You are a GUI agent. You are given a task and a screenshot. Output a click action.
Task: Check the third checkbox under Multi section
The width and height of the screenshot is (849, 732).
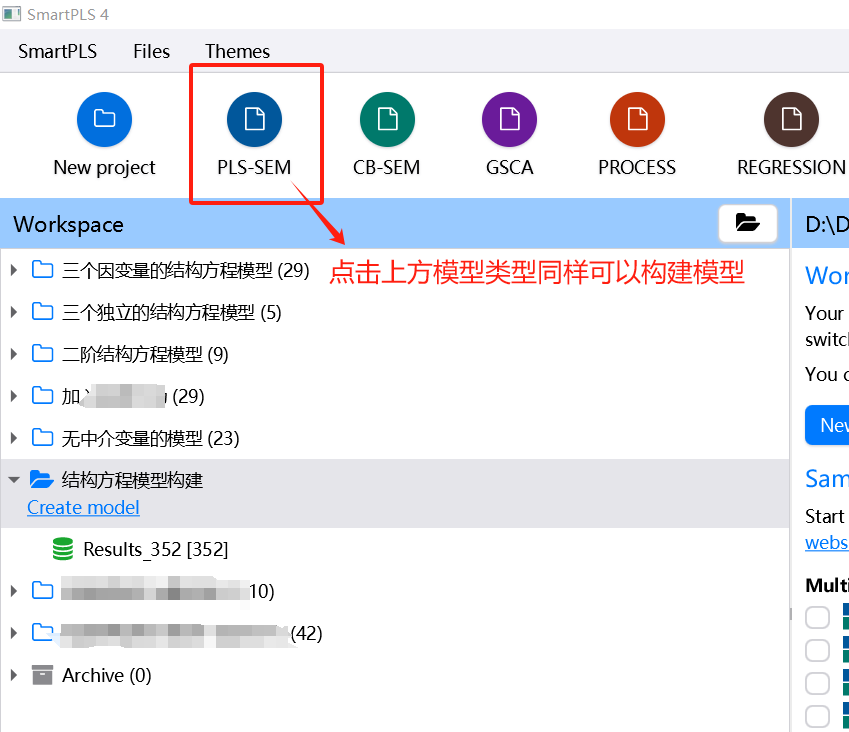tap(818, 683)
